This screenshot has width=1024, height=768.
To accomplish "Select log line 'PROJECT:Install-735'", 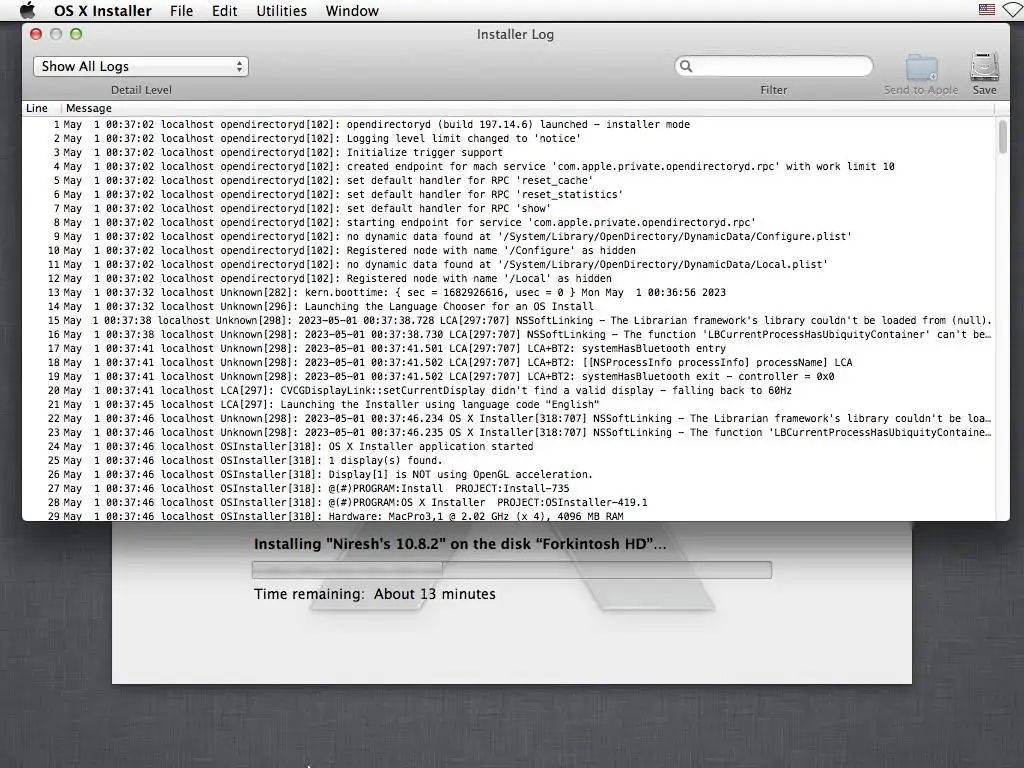I will click(x=508, y=488).
